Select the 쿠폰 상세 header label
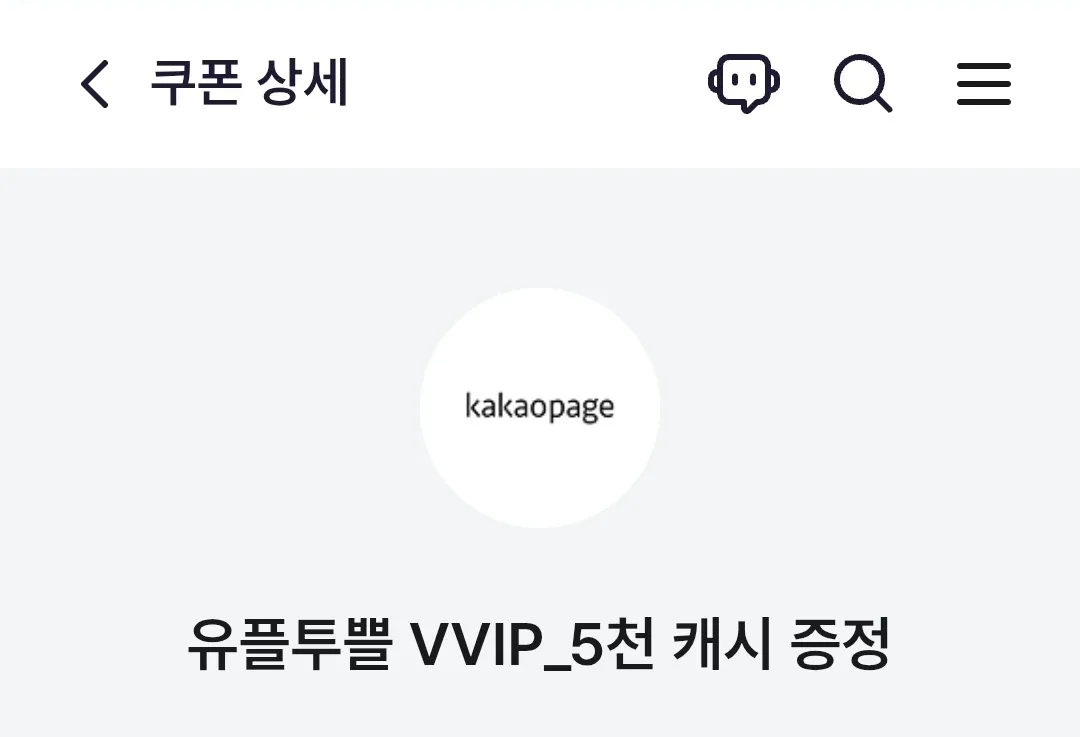This screenshot has width=1080, height=737. (x=249, y=83)
